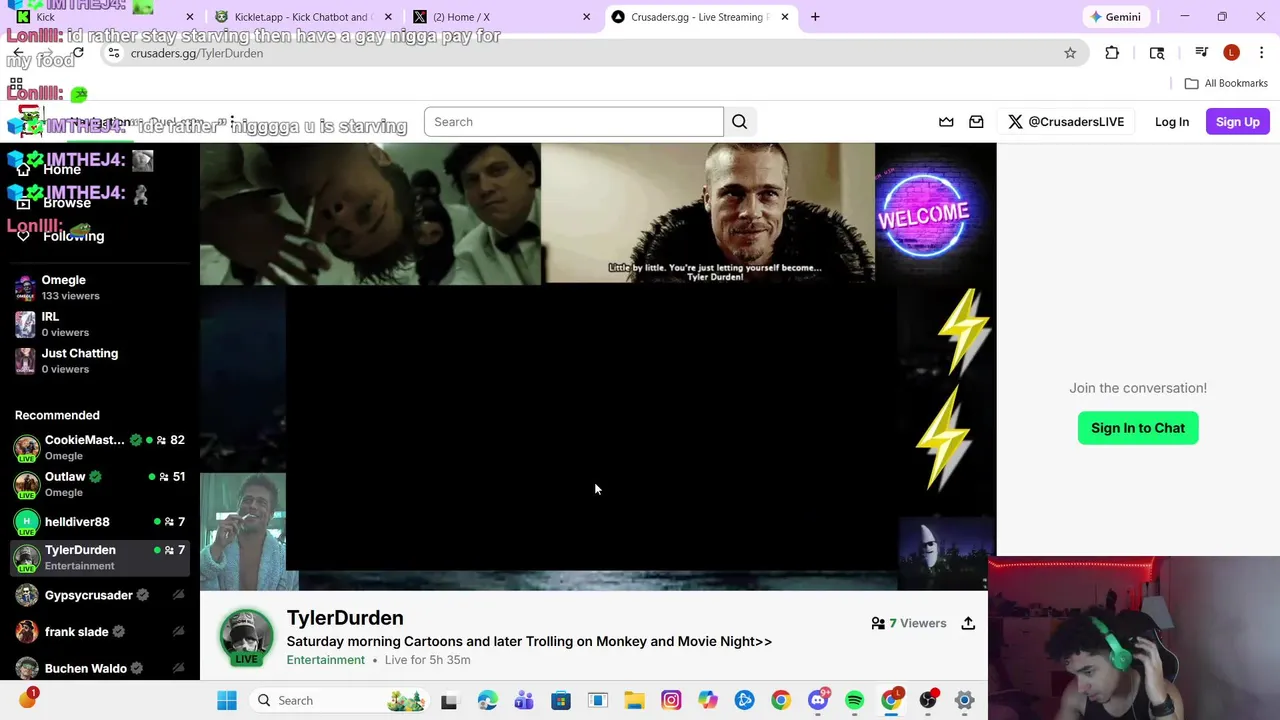Click the TylerDurden channel name heading
This screenshot has height=720, width=1280.
[345, 618]
